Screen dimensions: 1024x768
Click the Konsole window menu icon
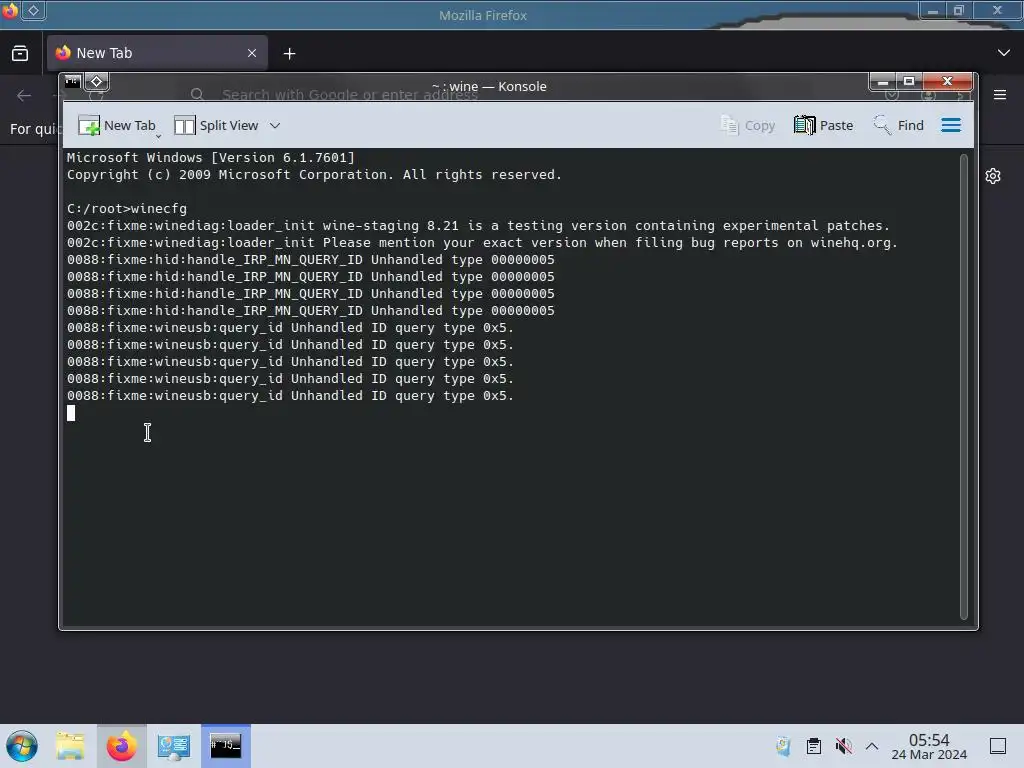click(72, 82)
